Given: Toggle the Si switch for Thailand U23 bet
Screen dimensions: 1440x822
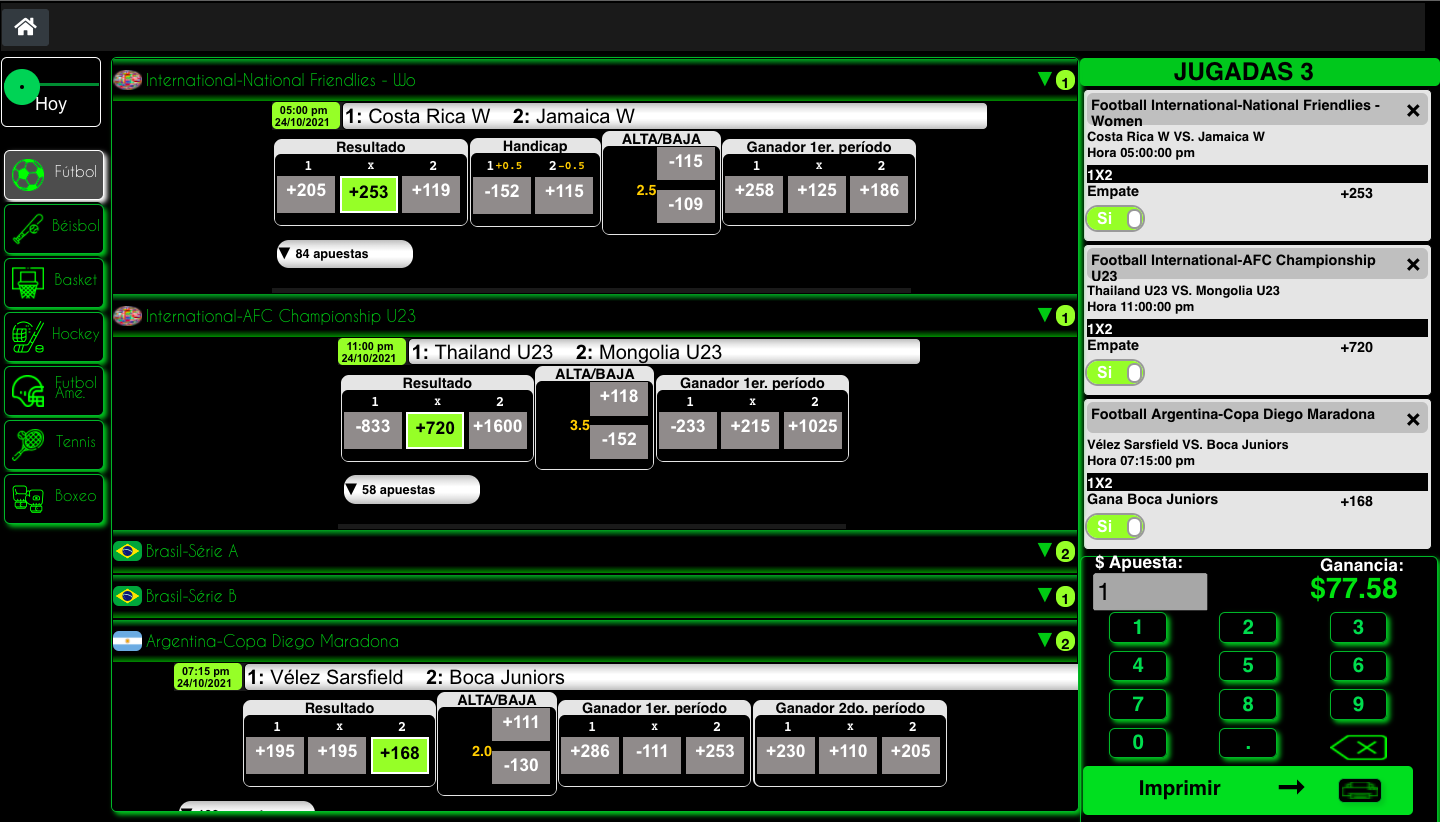Looking at the screenshot, I should coord(1115,373).
